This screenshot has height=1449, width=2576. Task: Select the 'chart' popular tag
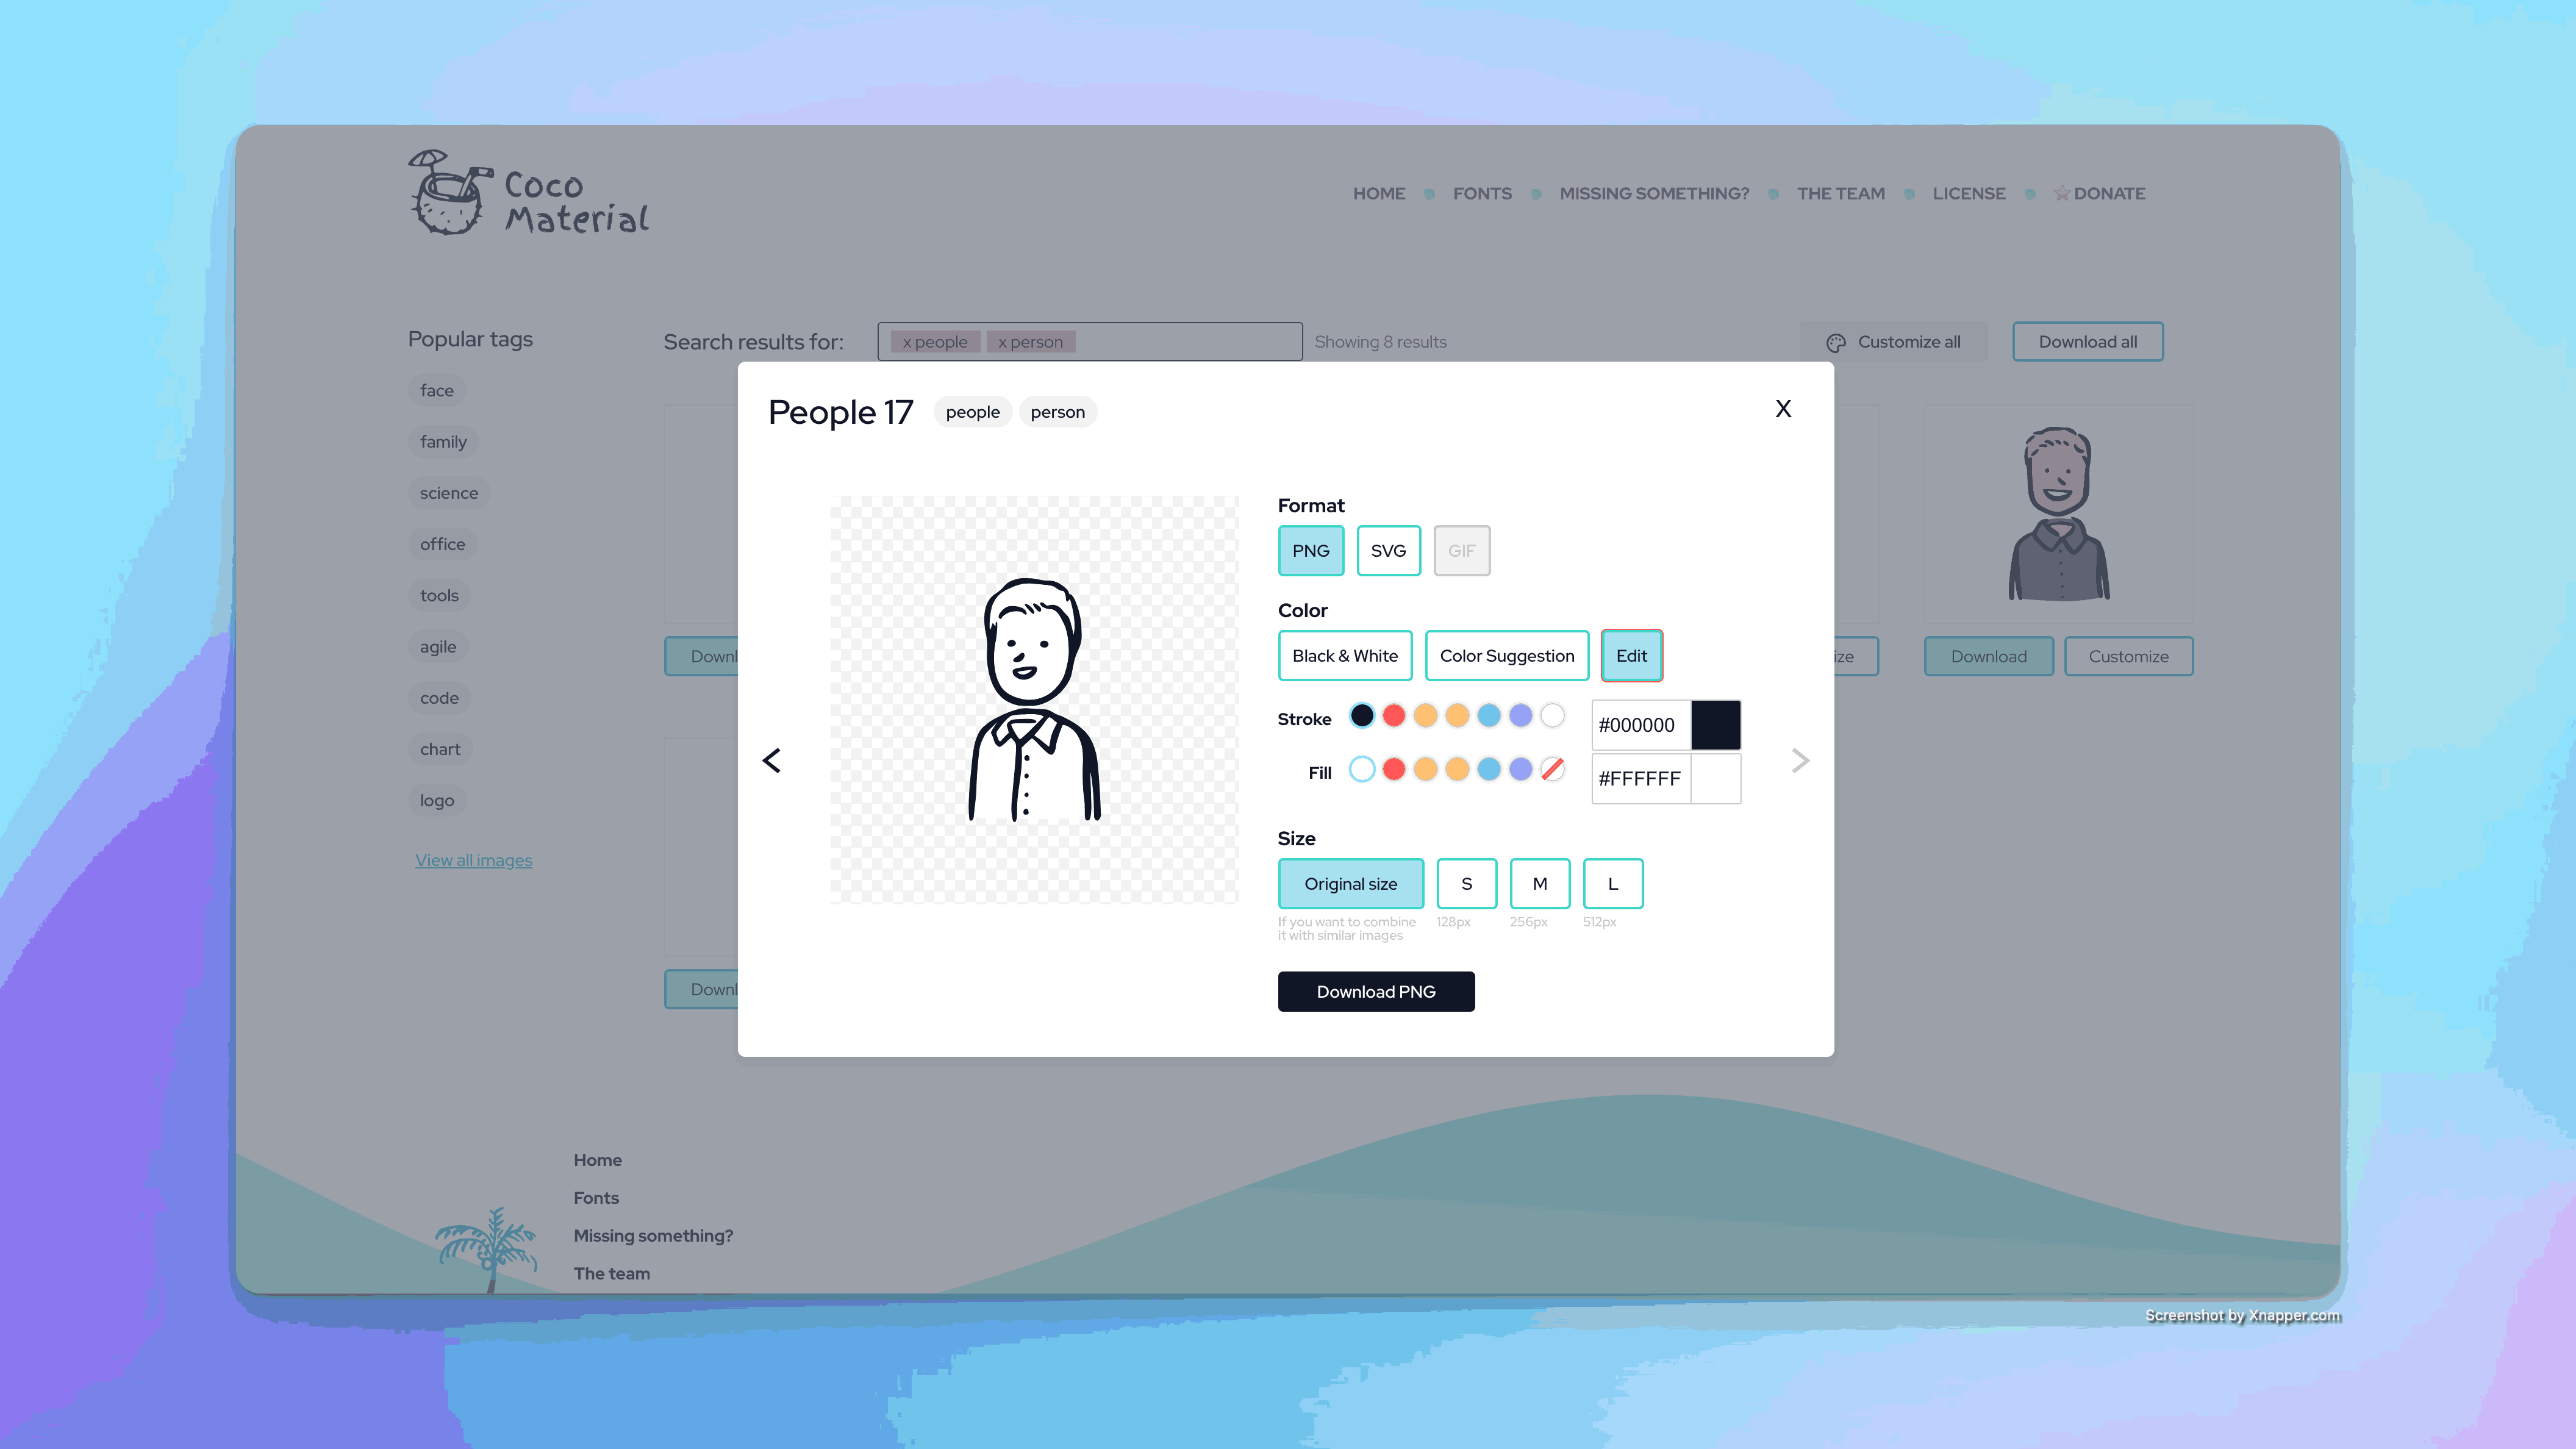[x=440, y=749]
